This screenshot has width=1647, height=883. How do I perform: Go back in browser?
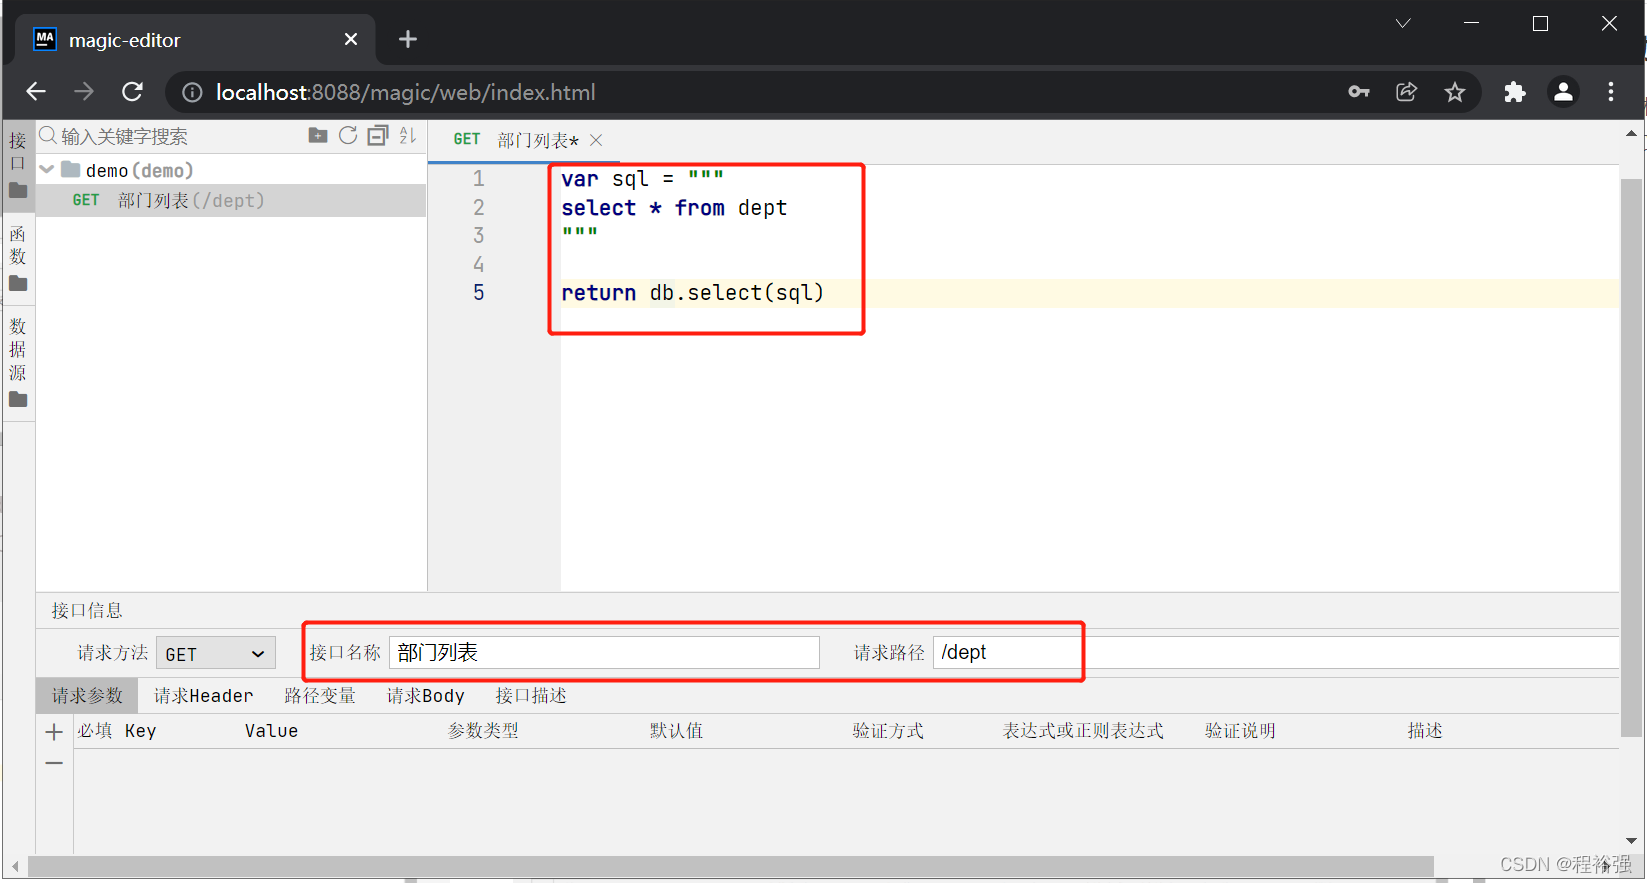(x=36, y=92)
